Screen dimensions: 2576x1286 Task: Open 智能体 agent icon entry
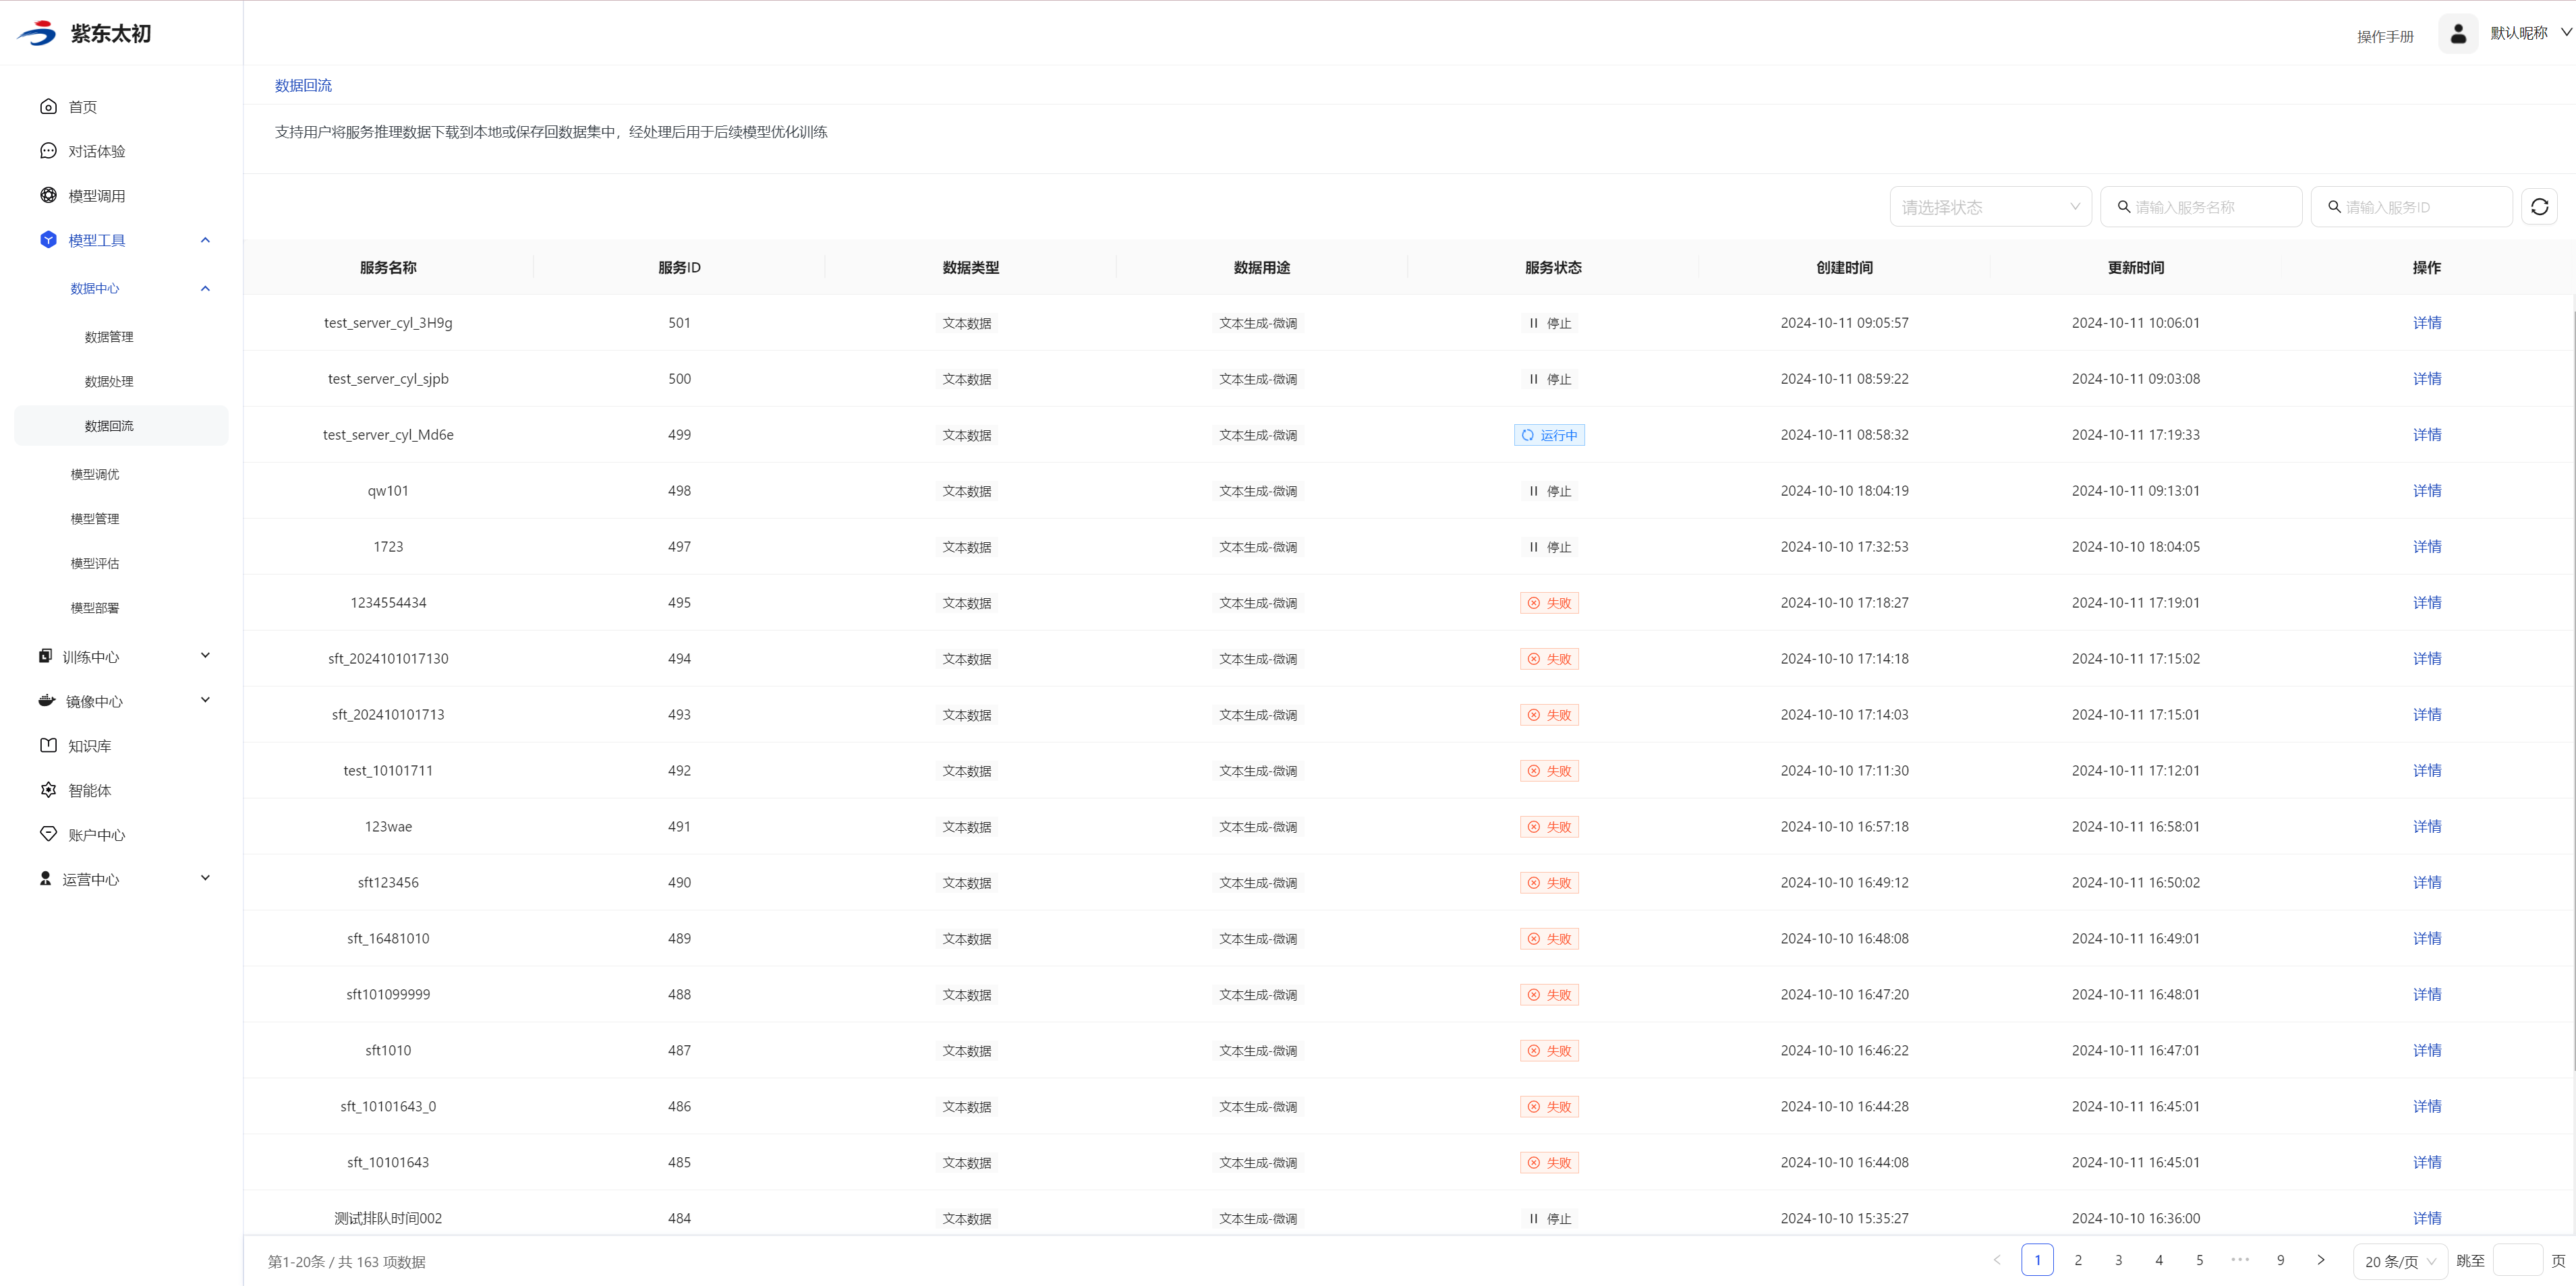coord(48,790)
